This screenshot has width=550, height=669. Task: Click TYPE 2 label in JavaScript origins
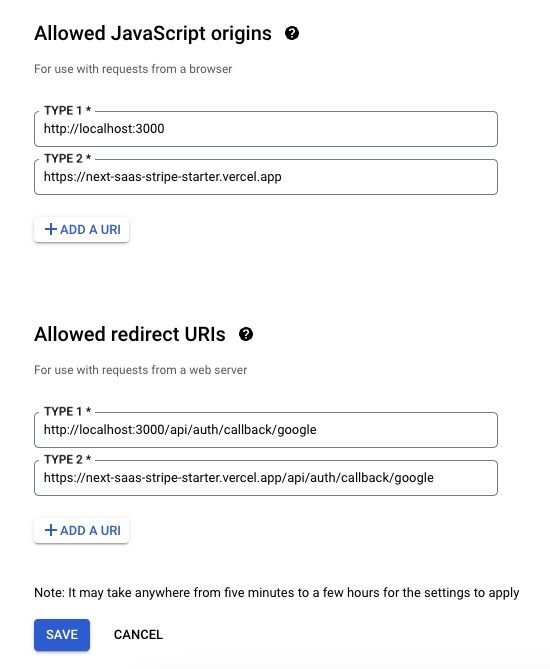[67, 159]
